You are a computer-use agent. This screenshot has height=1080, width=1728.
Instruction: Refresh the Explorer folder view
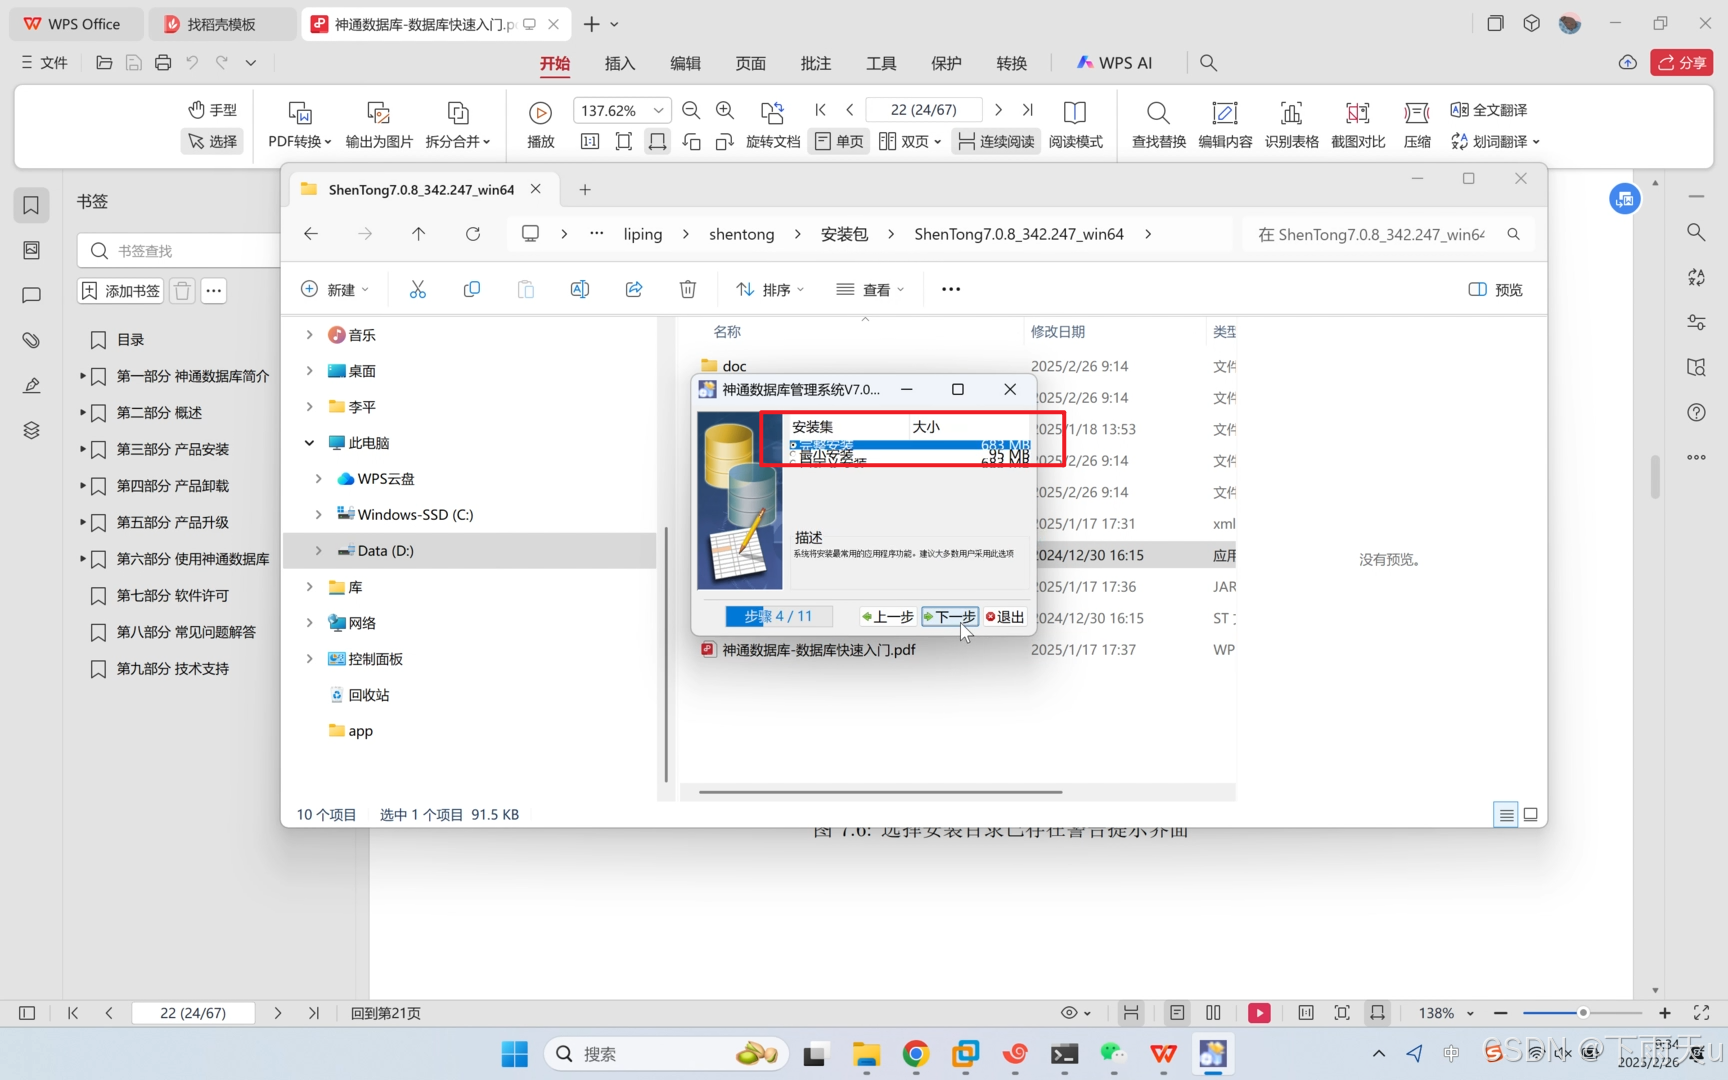473,234
